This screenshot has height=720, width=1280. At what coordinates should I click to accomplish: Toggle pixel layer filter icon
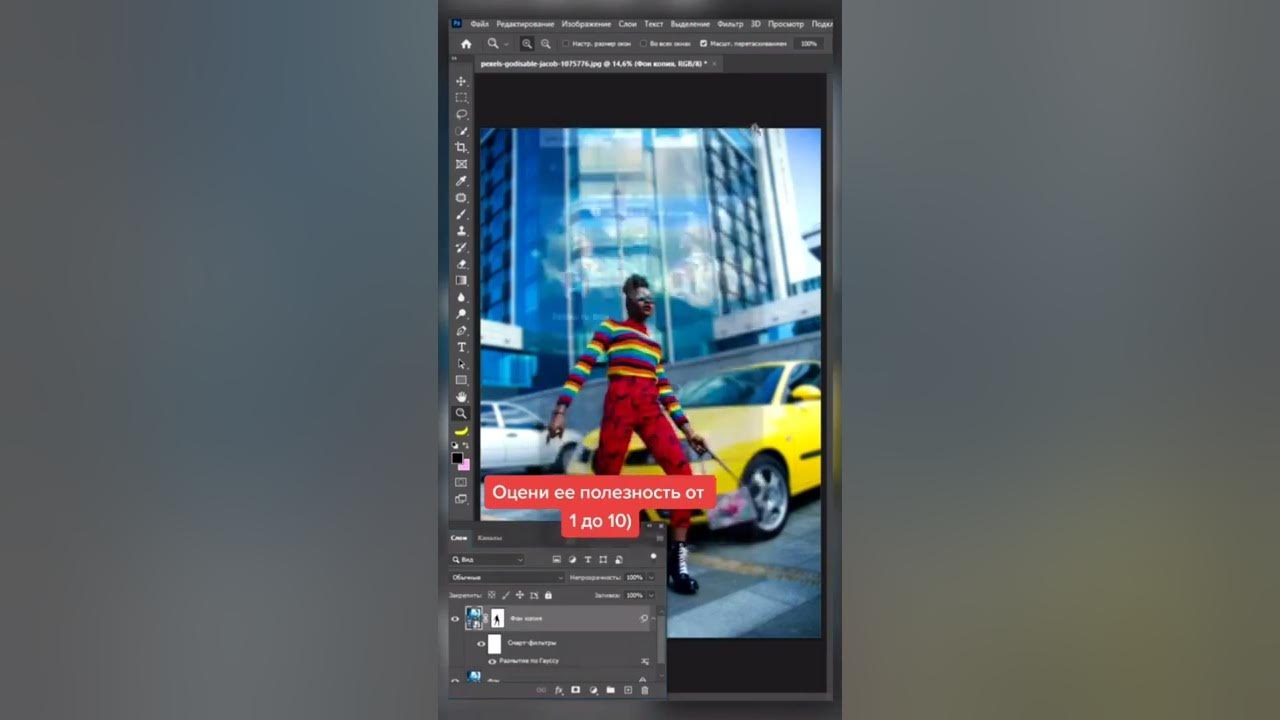(557, 560)
